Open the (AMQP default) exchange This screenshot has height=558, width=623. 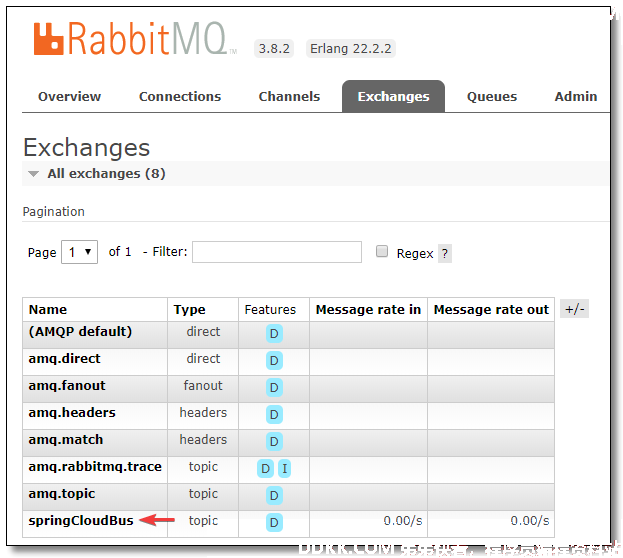pyautogui.click(x=80, y=332)
